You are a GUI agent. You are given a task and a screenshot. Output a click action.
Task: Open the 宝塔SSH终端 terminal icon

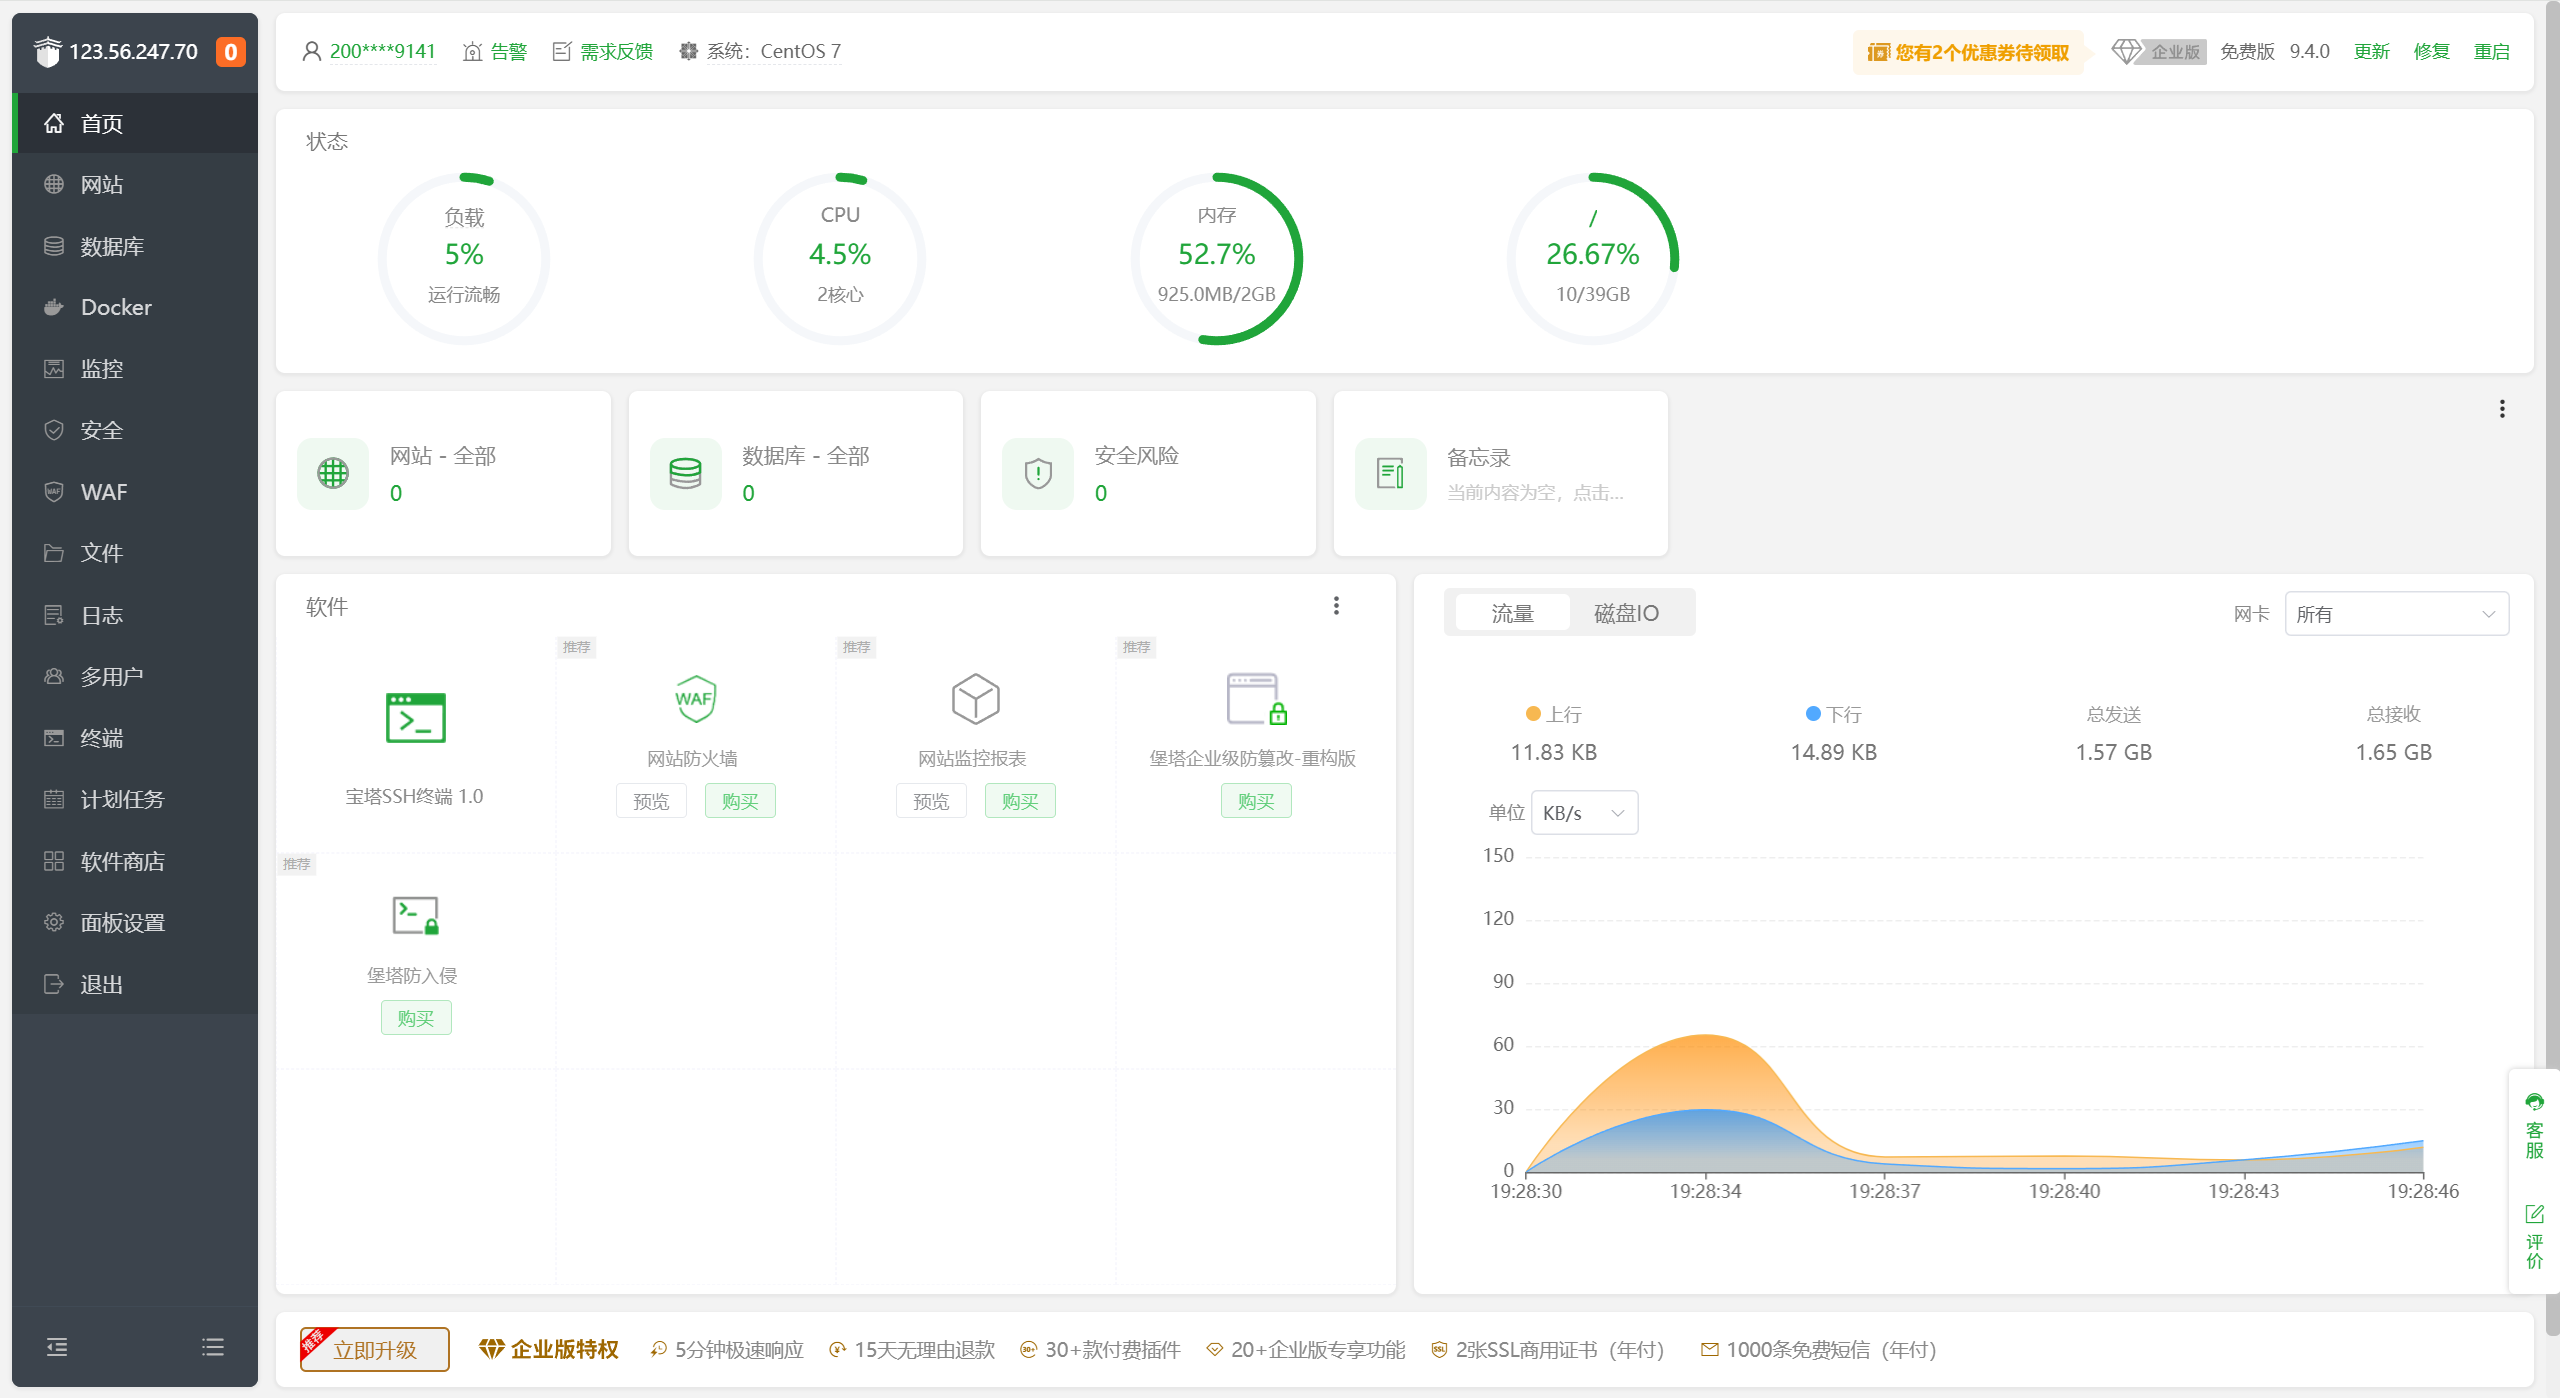[415, 717]
